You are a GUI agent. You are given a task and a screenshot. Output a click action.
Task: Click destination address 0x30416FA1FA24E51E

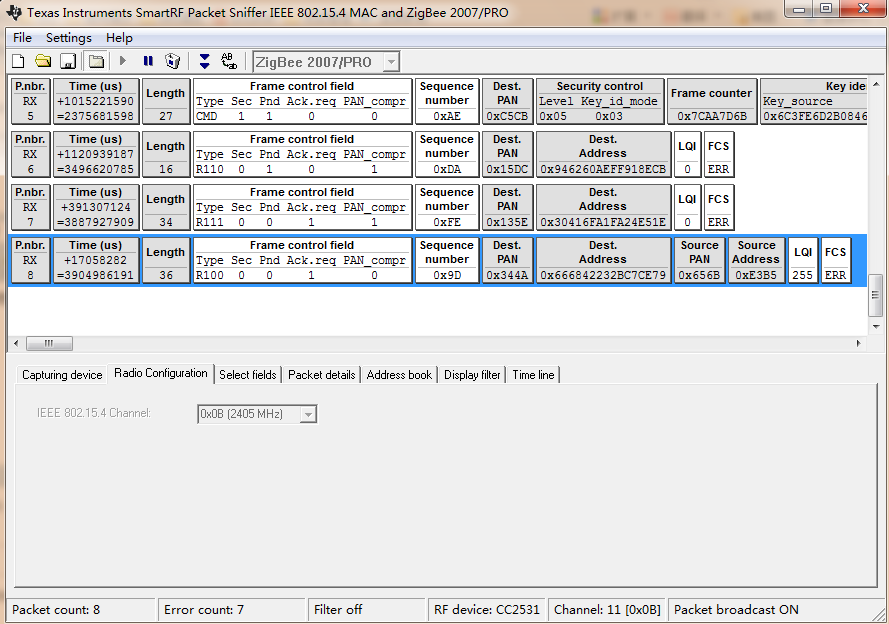coord(603,222)
